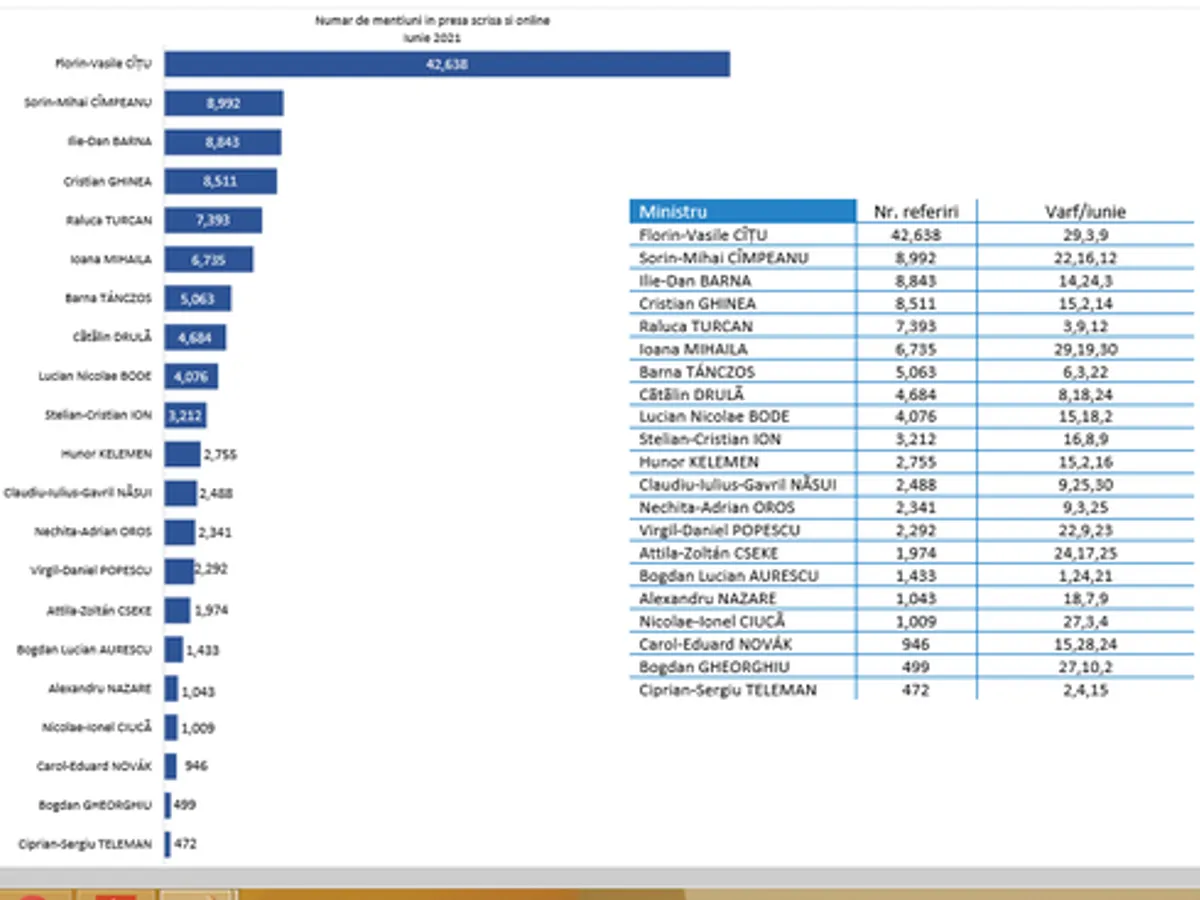Click the first red taskbar icon at bottom-left
The width and height of the screenshot is (1200, 900).
click(30, 894)
